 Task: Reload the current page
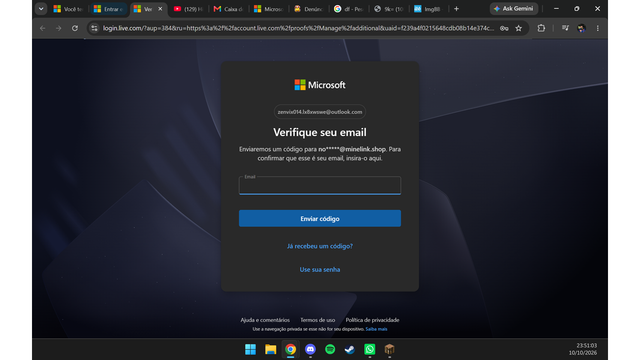[x=75, y=28]
